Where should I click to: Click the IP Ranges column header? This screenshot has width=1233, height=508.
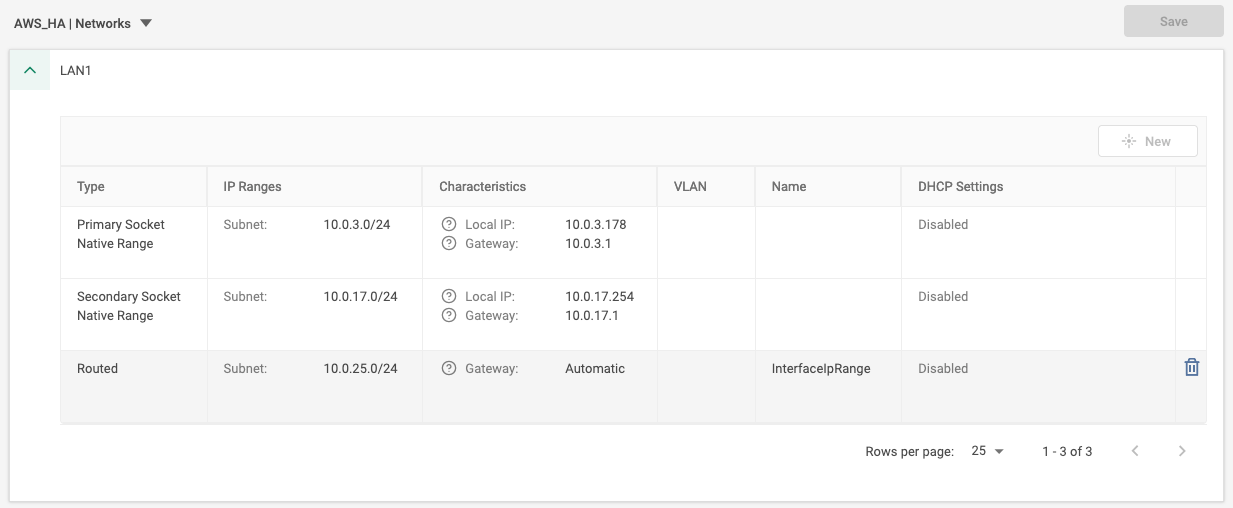point(252,186)
